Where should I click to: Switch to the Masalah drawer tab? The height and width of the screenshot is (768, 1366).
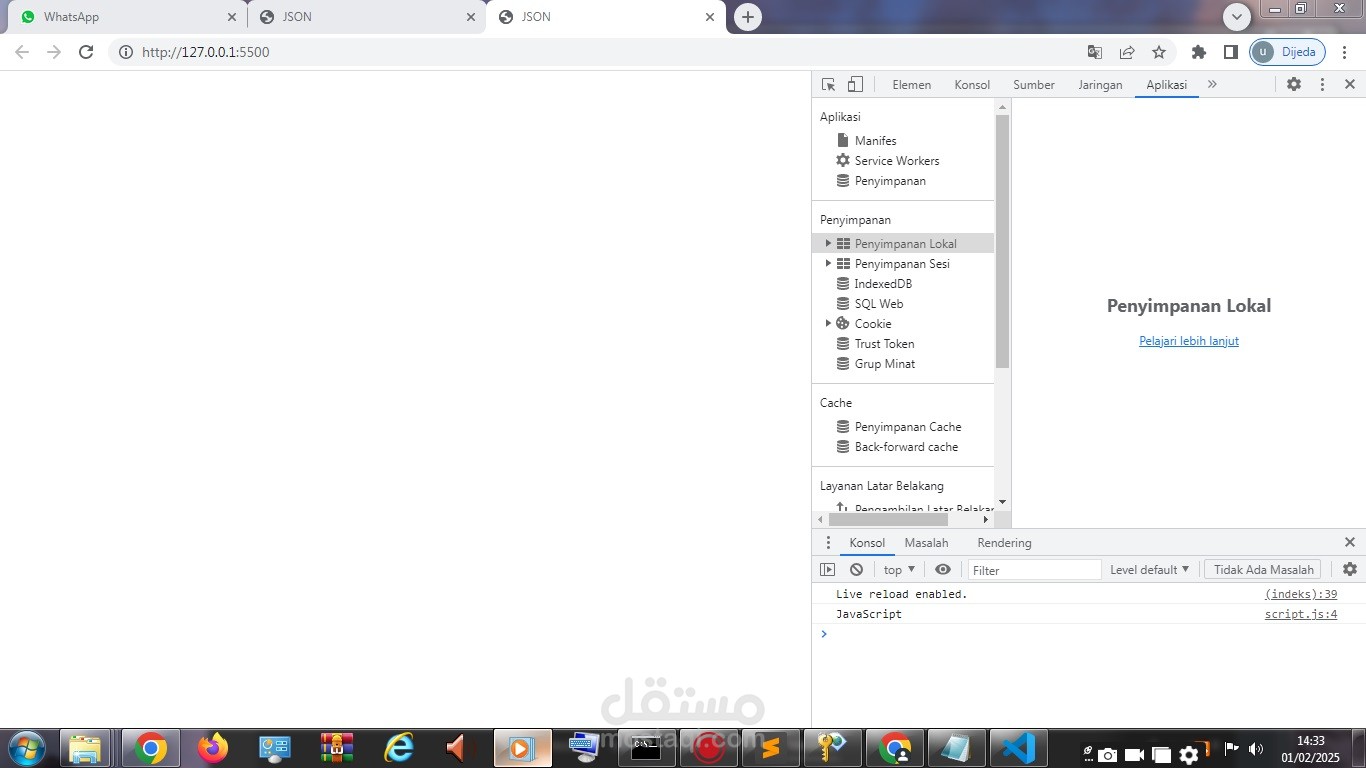[927, 543]
